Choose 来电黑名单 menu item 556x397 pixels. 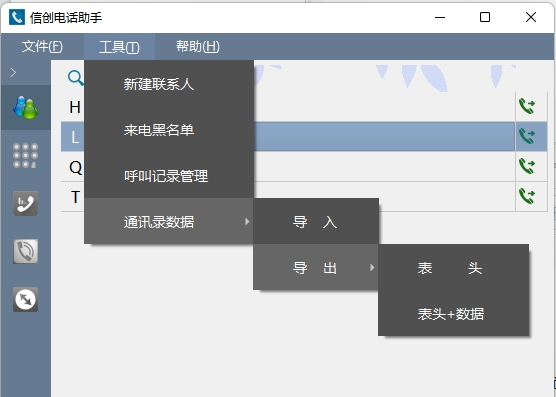169,130
